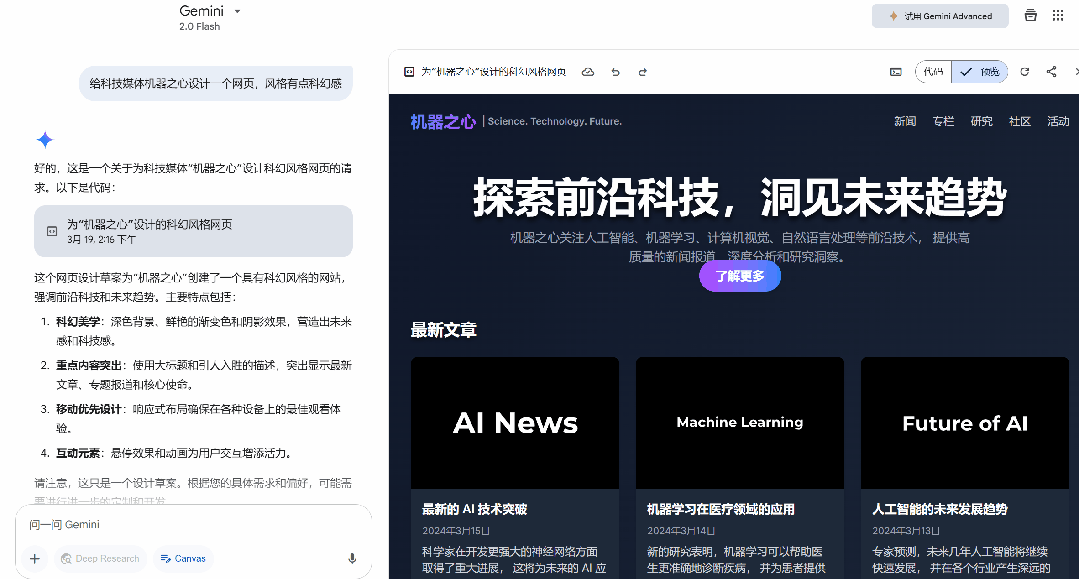The height and width of the screenshot is (579, 1079).
Task: Open the stacked tray icon beside apps grid
Action: click(1030, 16)
